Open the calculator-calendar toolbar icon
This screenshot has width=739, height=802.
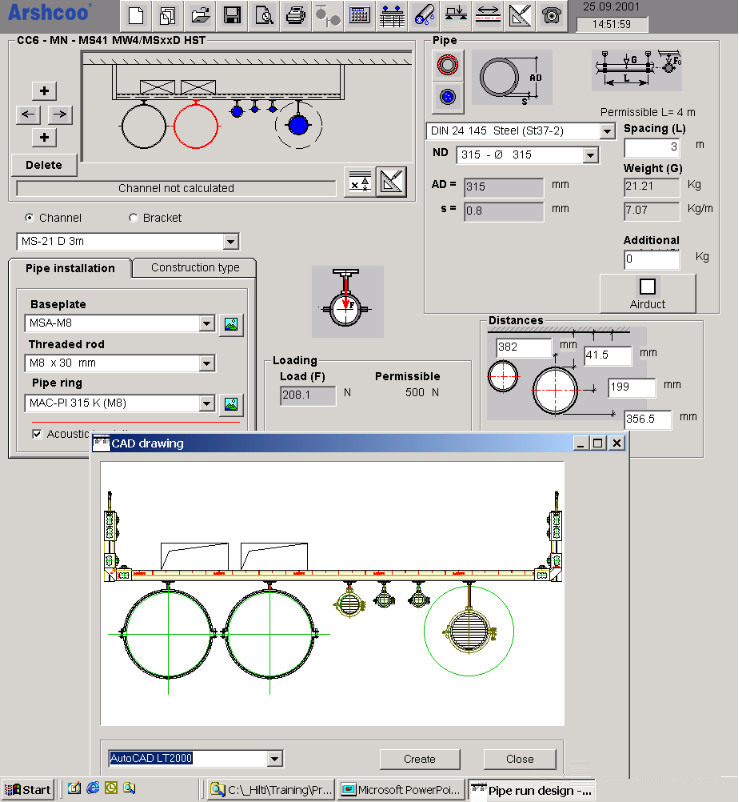(360, 14)
